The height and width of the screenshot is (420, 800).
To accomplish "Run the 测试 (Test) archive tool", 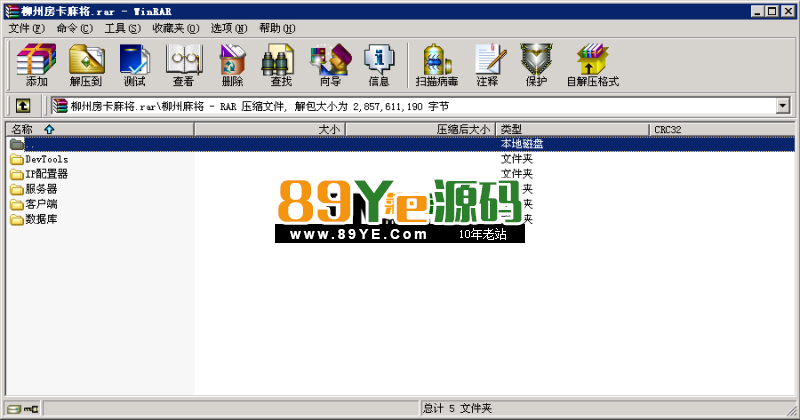I will click(x=134, y=65).
